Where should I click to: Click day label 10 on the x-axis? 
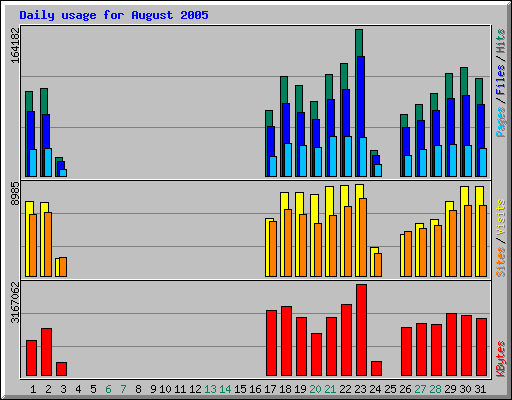coord(165,389)
